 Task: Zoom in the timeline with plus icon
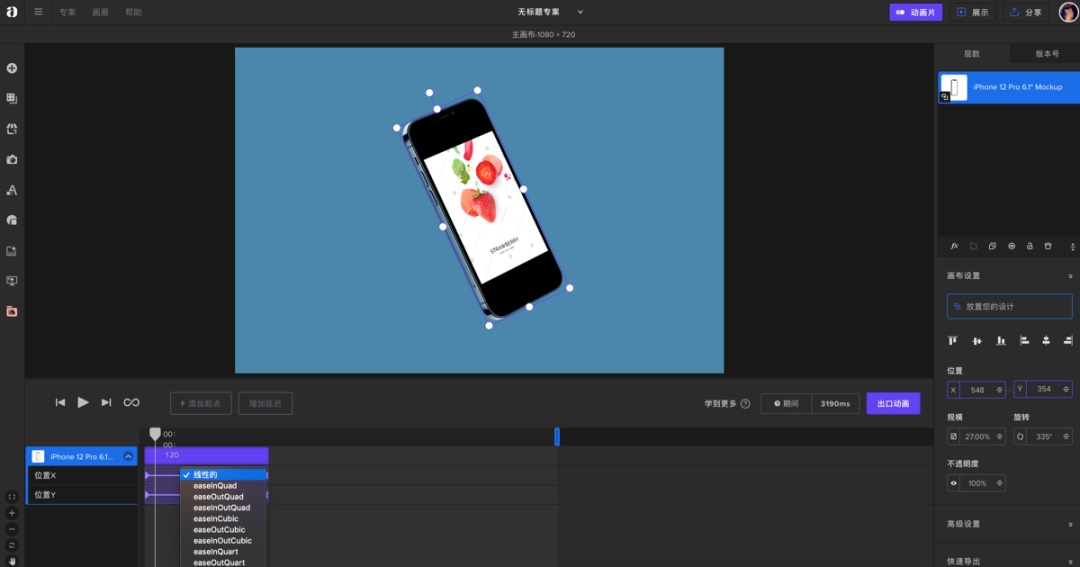click(12, 513)
